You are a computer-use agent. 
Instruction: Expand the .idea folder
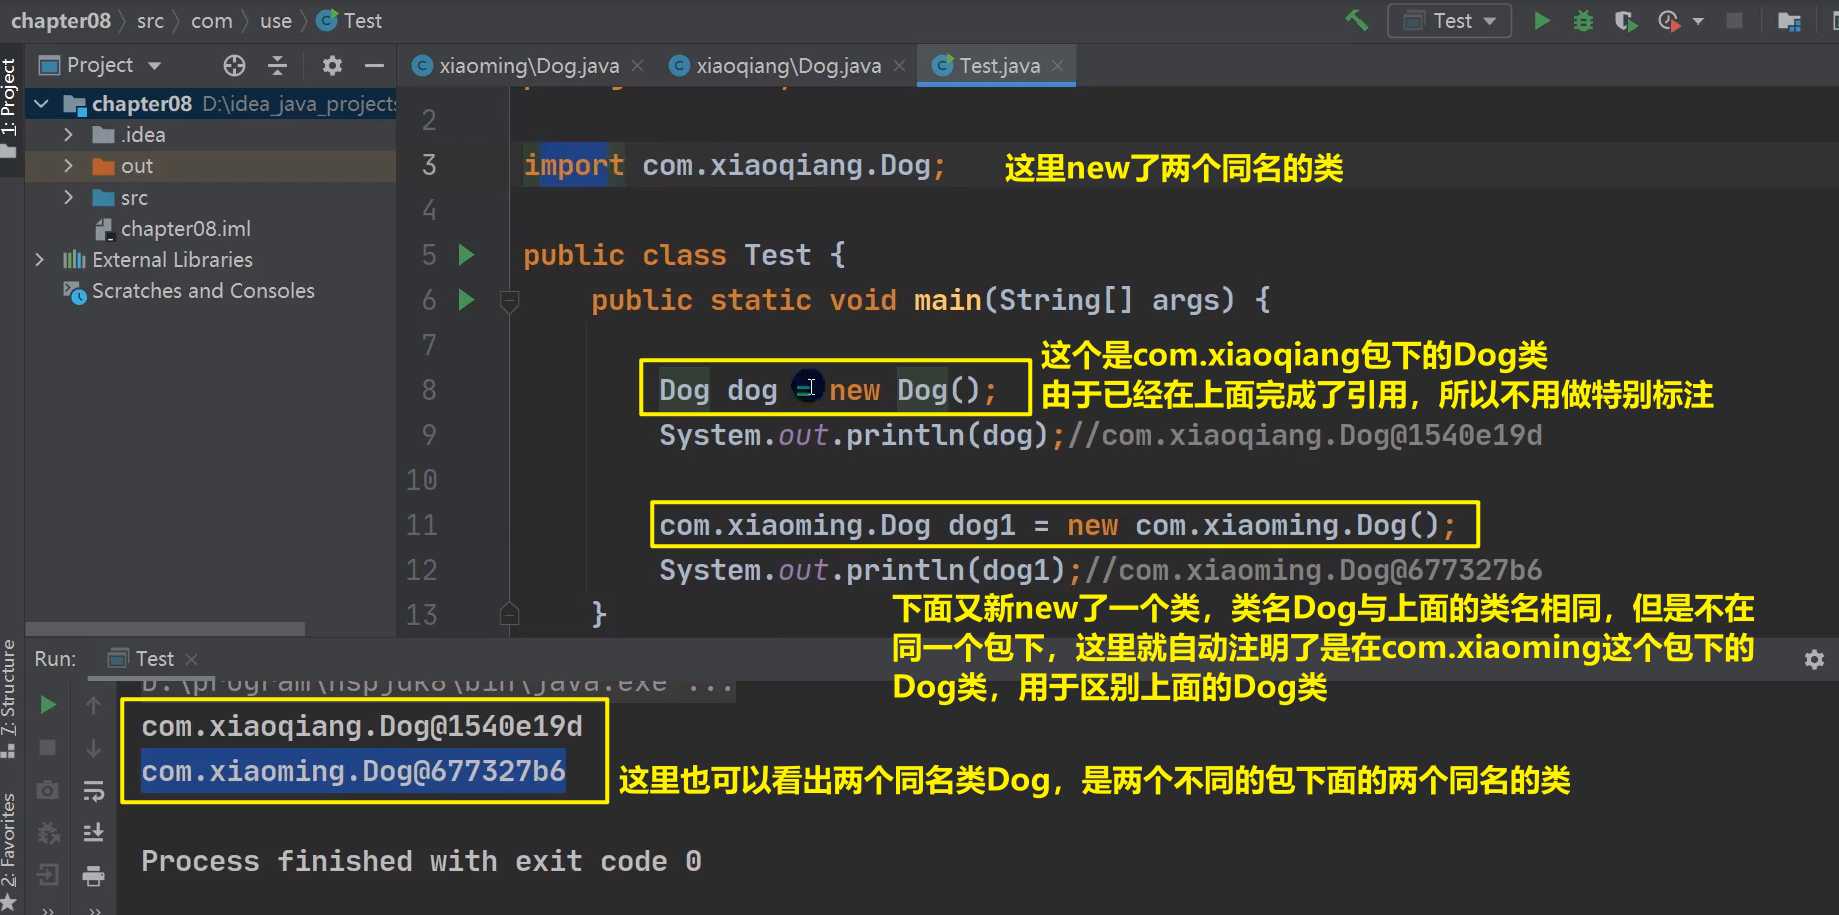pos(68,135)
